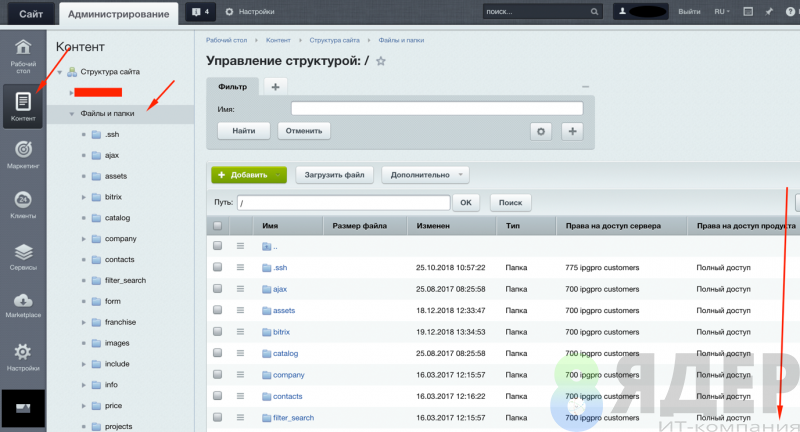Open row menu for bitrix folder
Image resolution: width=800 pixels, height=432 pixels.
[240, 332]
